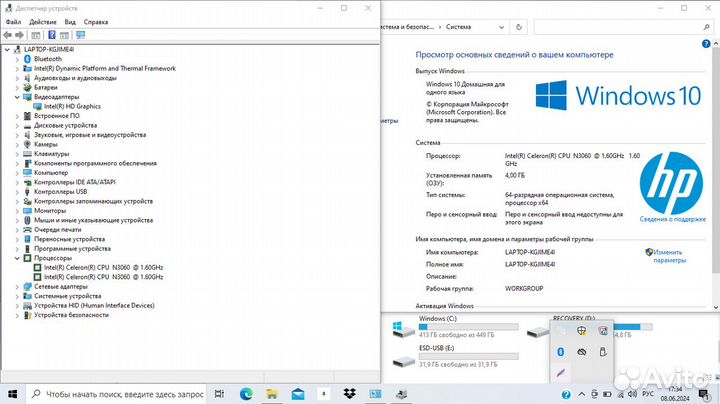Launch Microsoft Edge from taskbar
720x404 pixels.
[x=246, y=394]
